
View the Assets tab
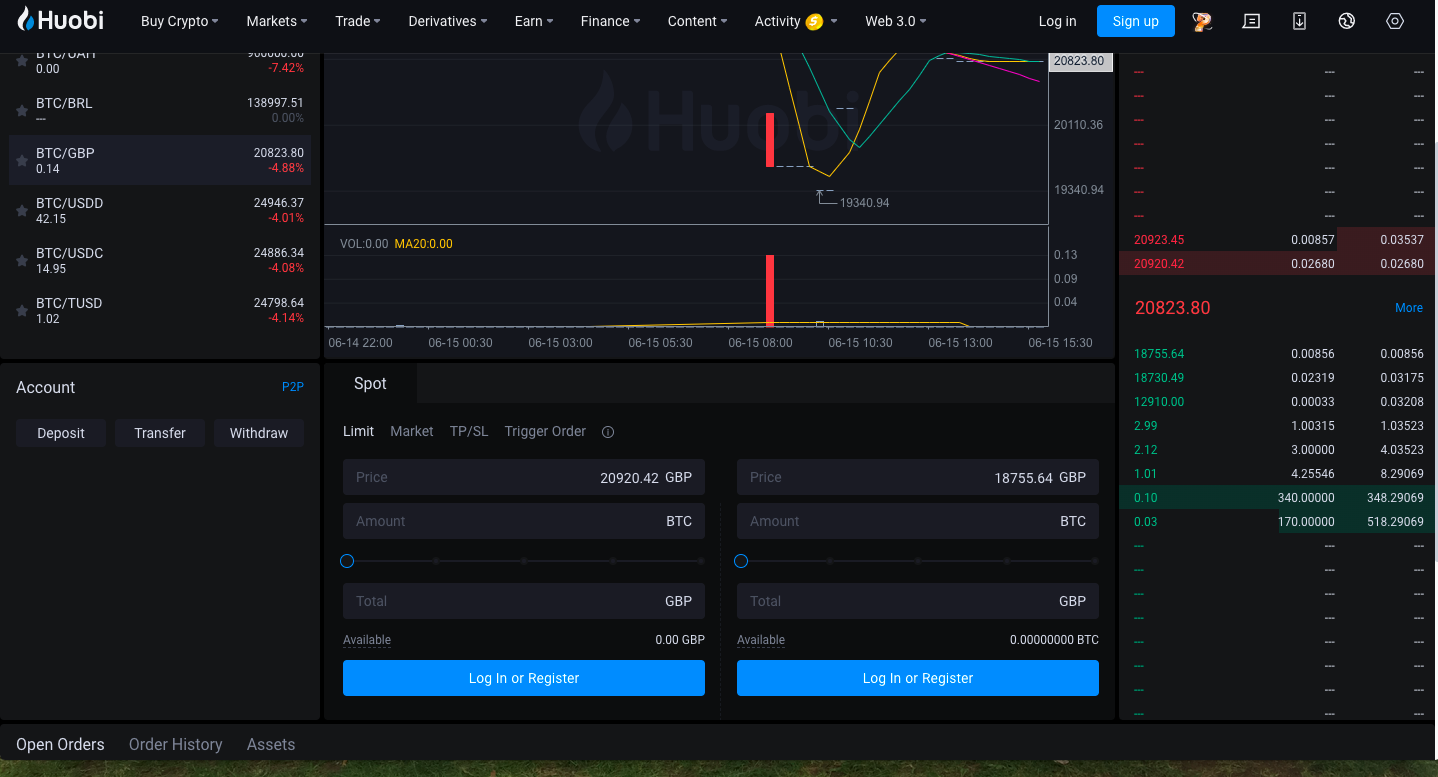(x=271, y=745)
